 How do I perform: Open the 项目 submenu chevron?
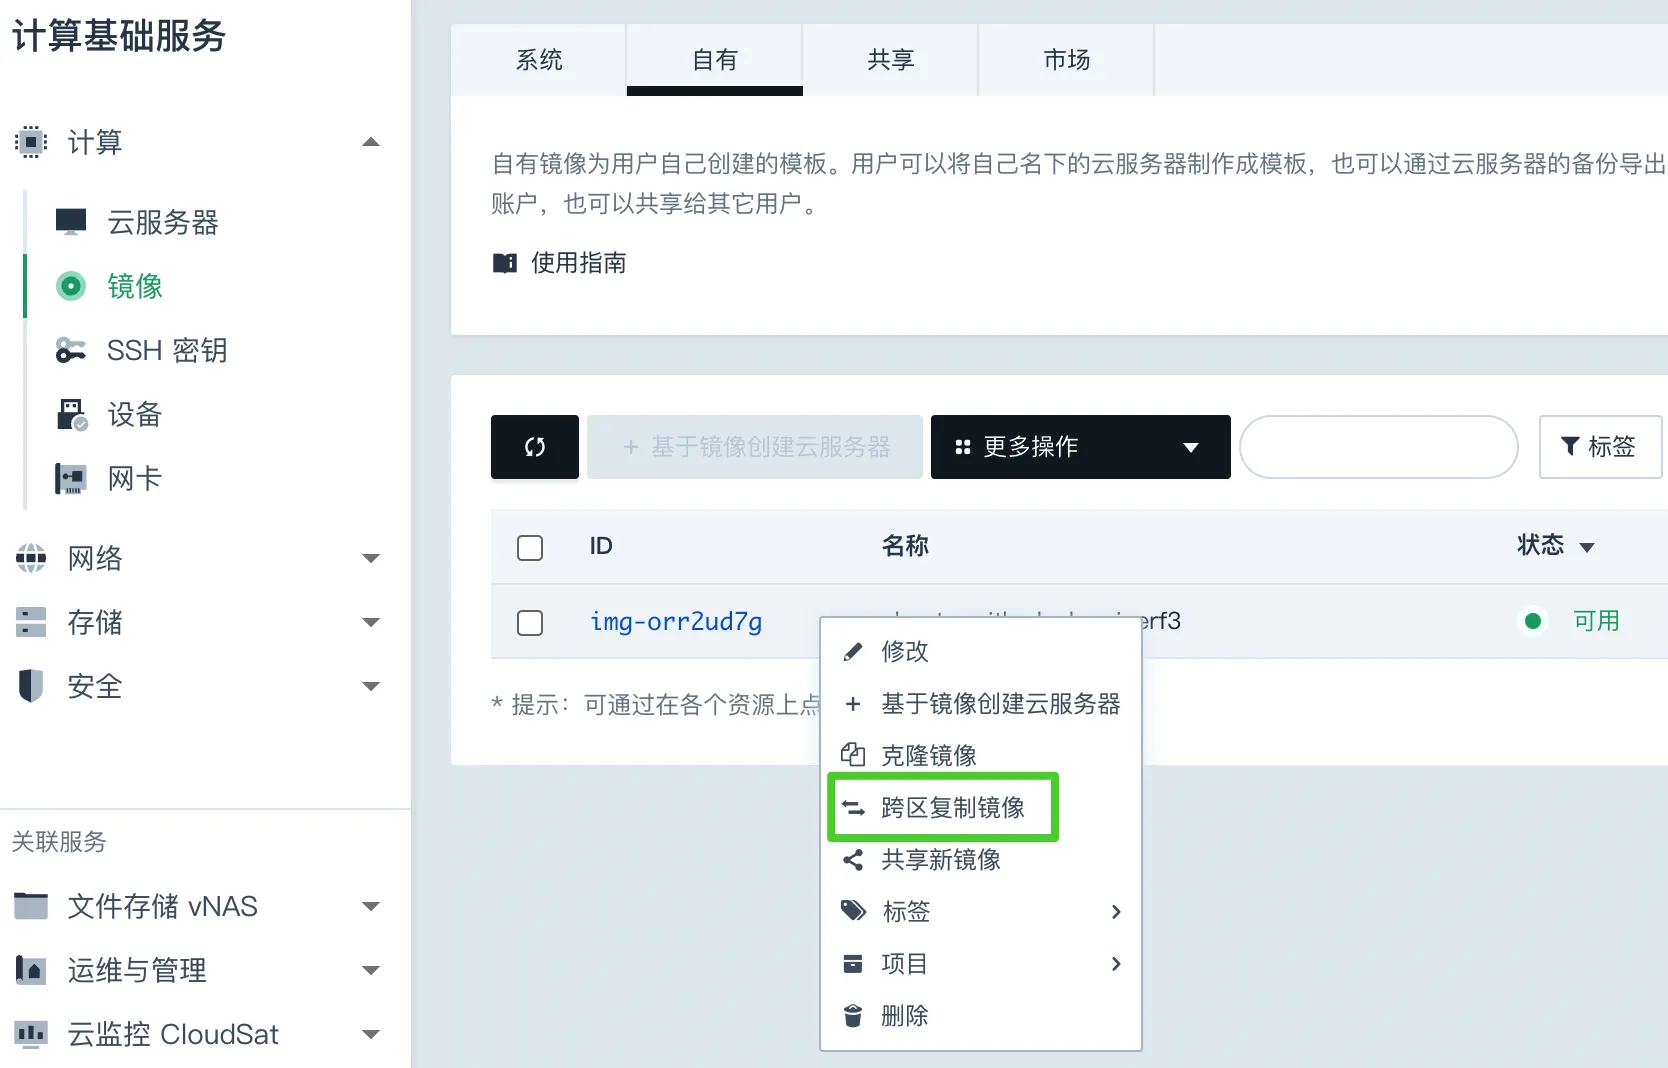coord(1116,964)
